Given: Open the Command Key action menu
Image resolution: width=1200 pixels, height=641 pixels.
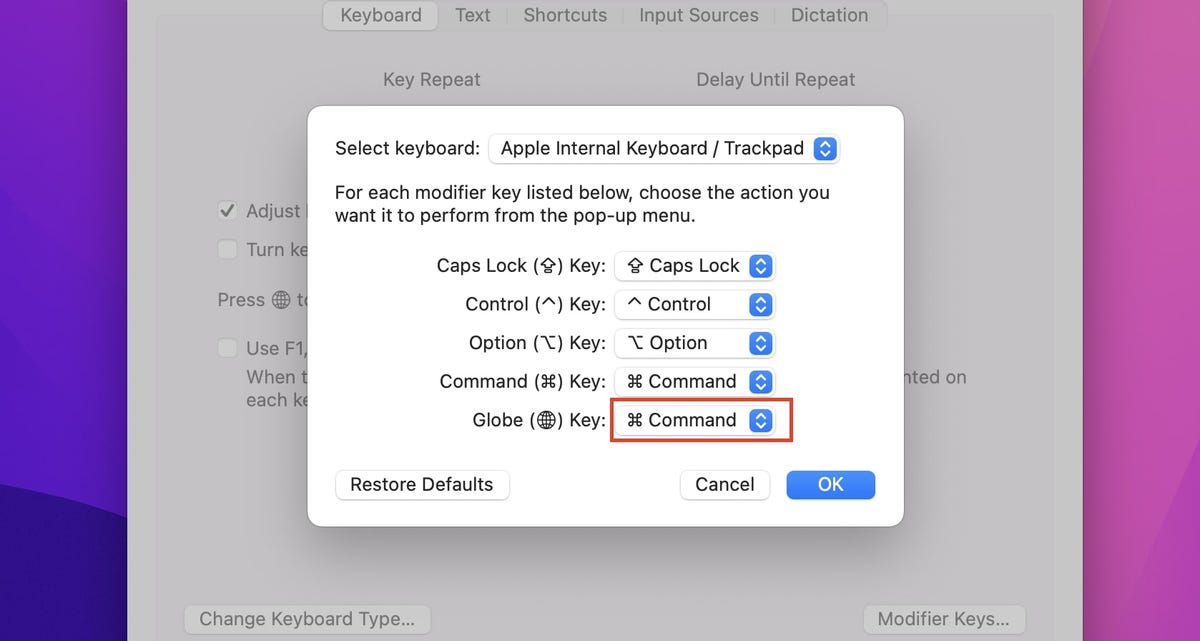Looking at the screenshot, I should 695,381.
